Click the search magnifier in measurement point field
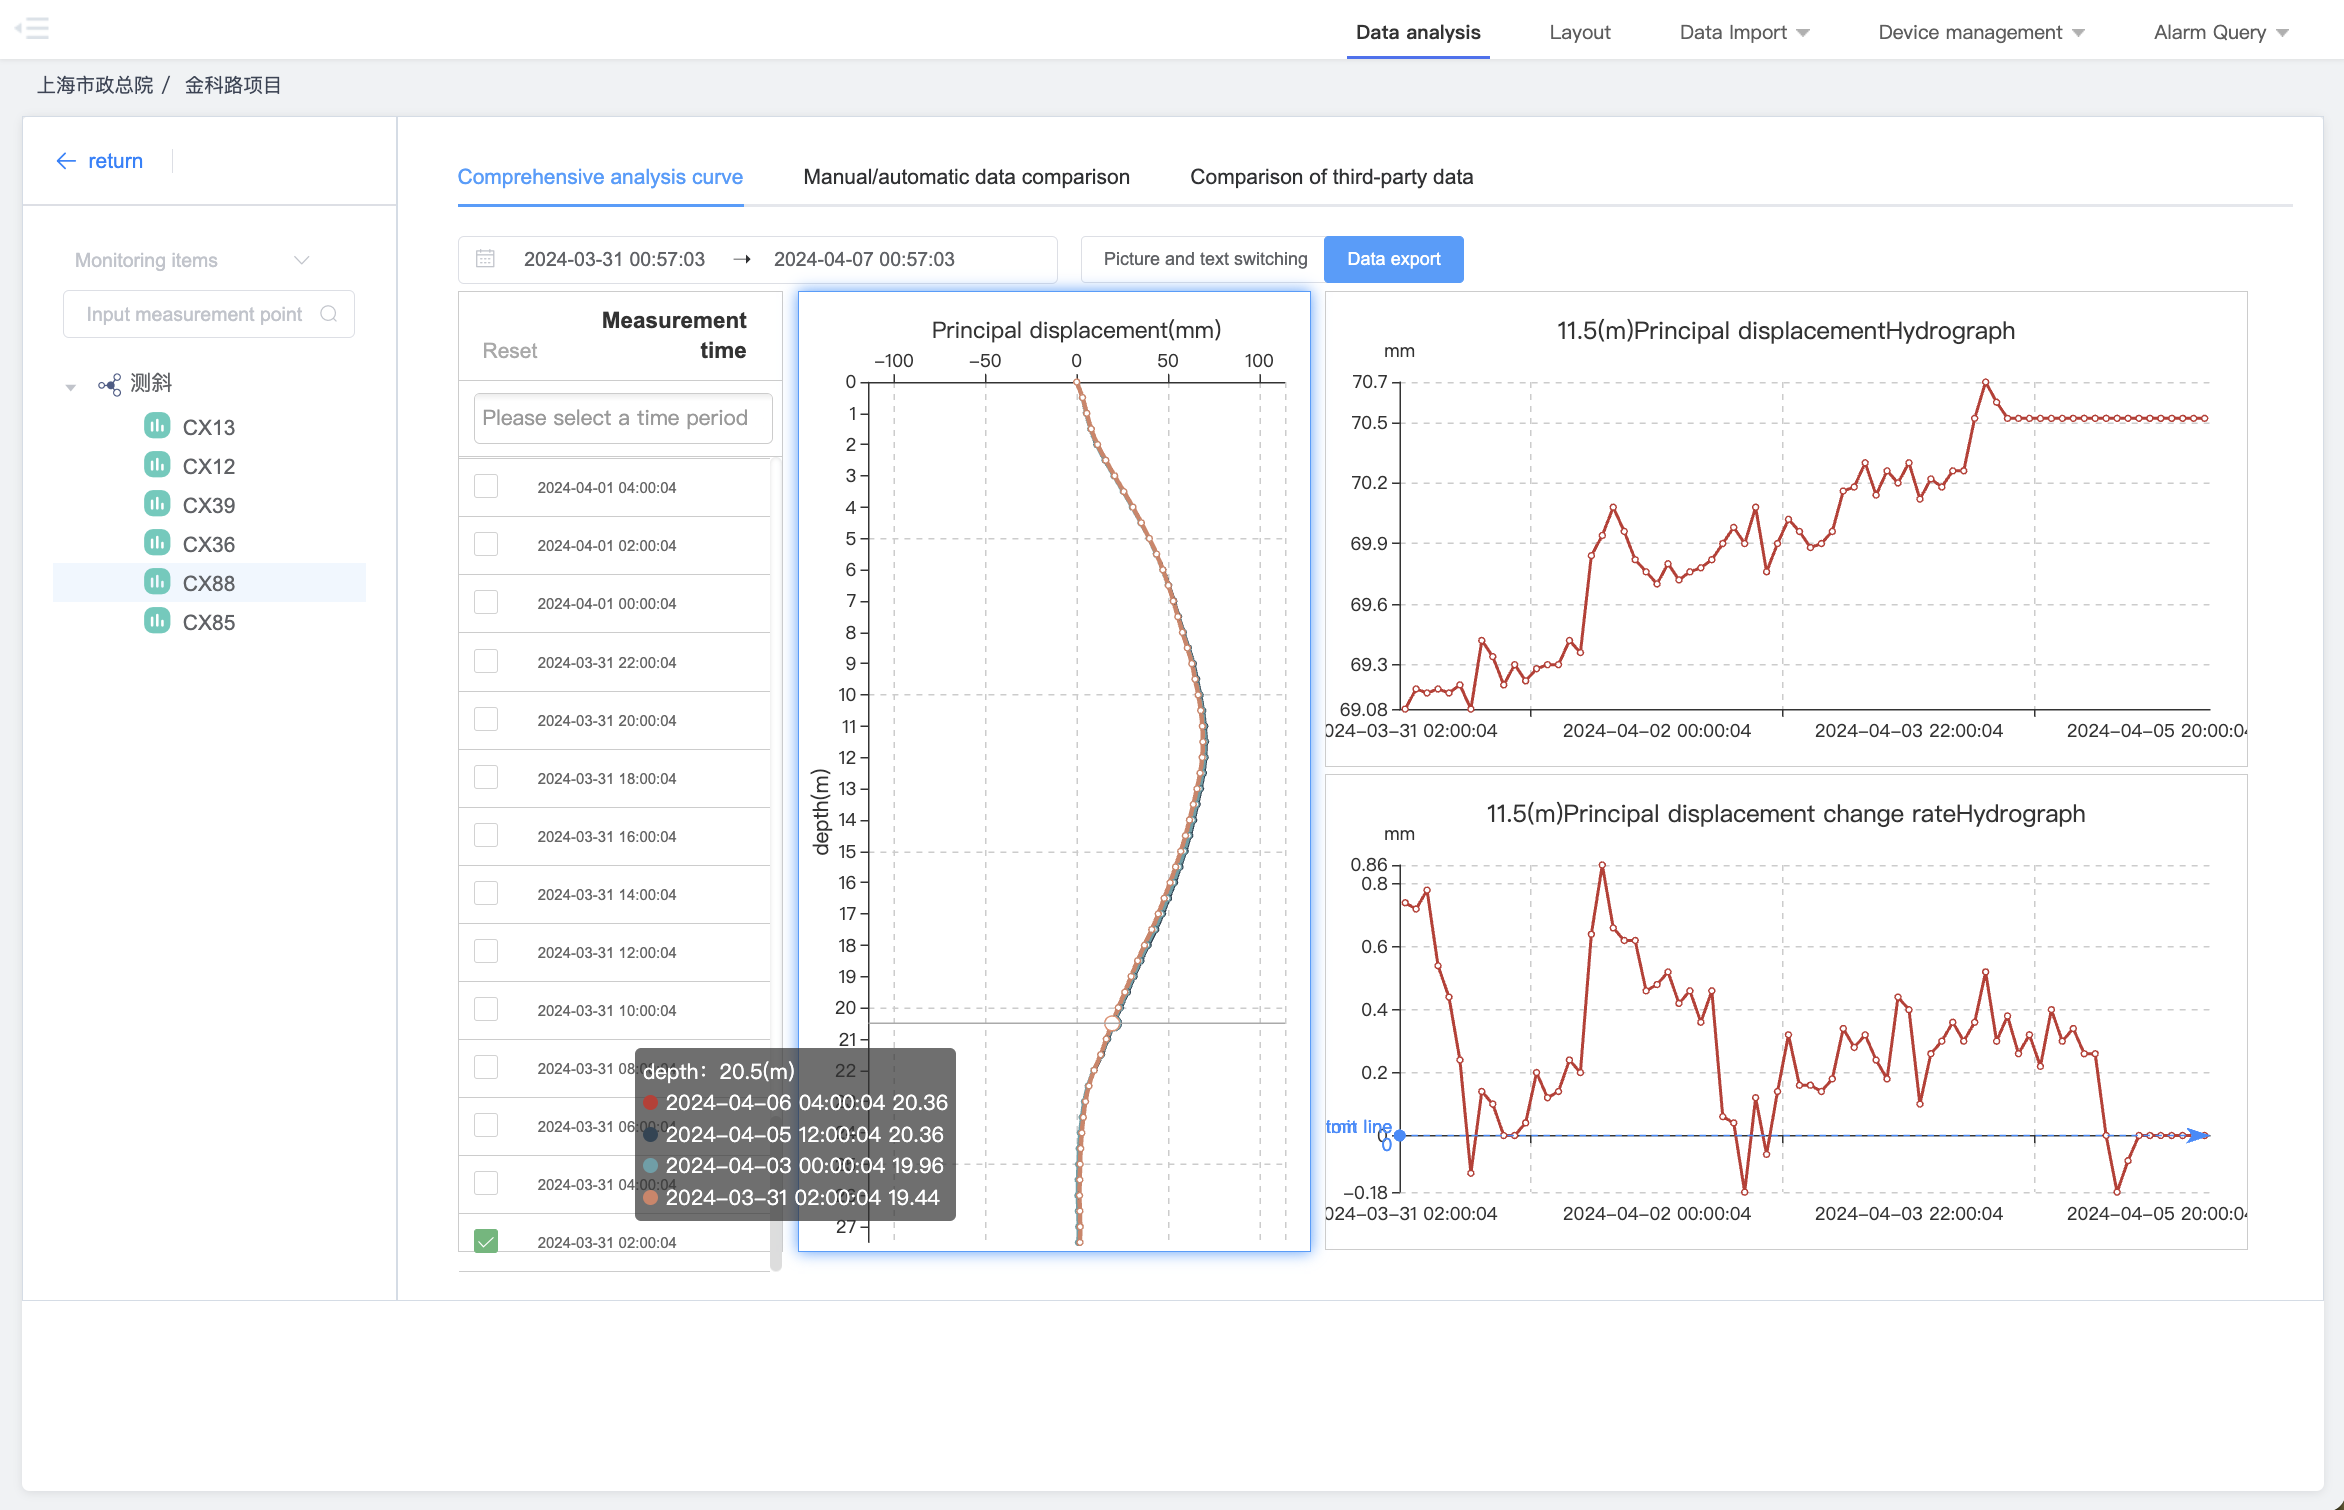The height and width of the screenshot is (1510, 2344). tap(328, 314)
